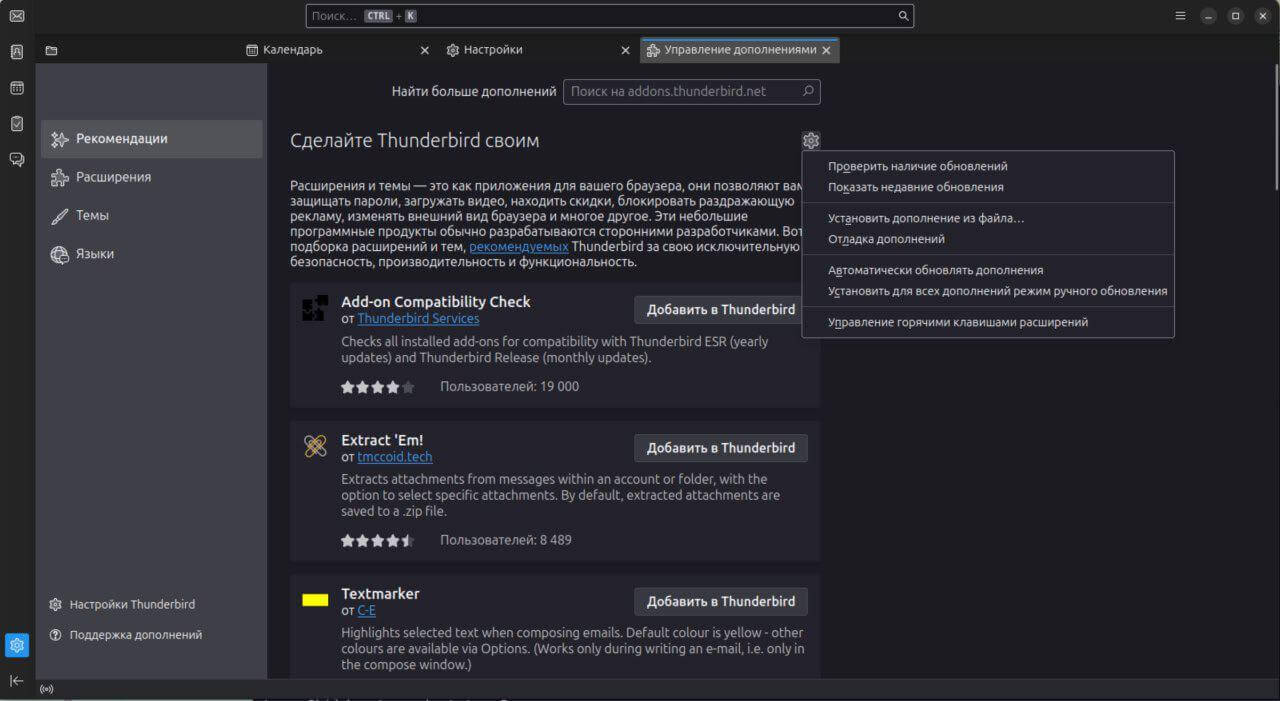Image resolution: width=1280 pixels, height=701 pixels.
Task: Click the Extract 'Em! add-on icon
Action: pos(315,447)
